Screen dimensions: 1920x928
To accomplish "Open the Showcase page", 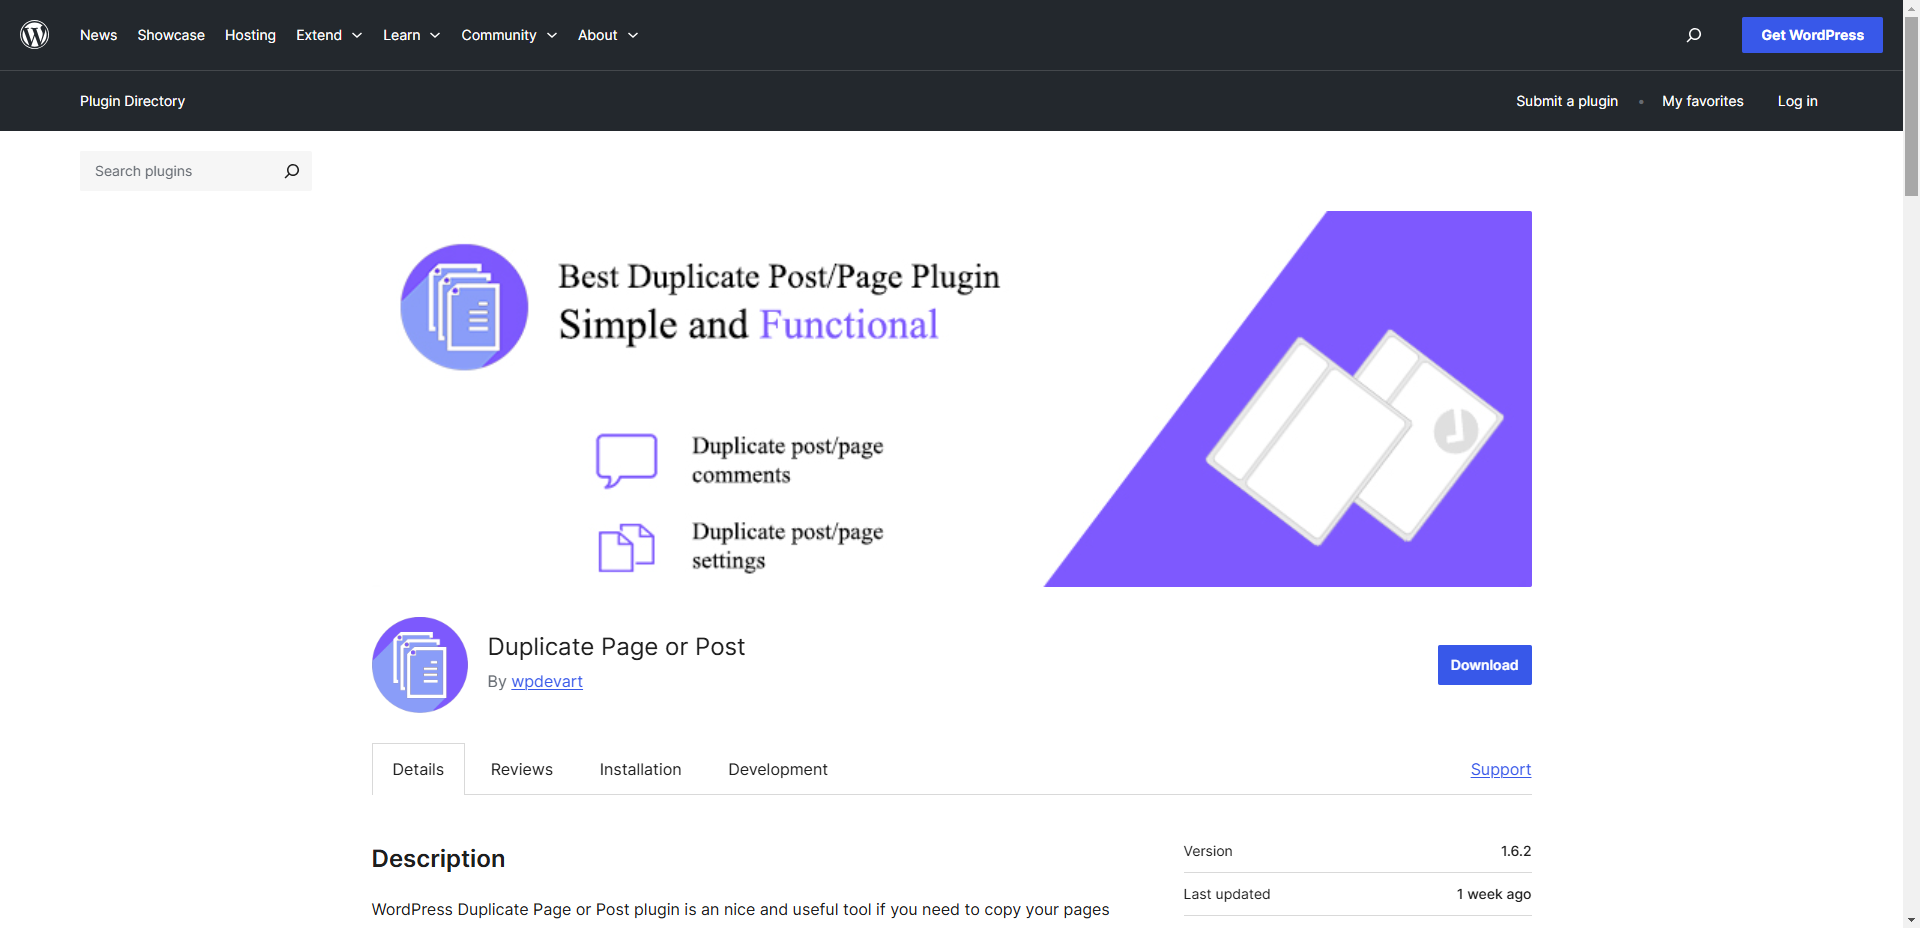I will pos(170,35).
